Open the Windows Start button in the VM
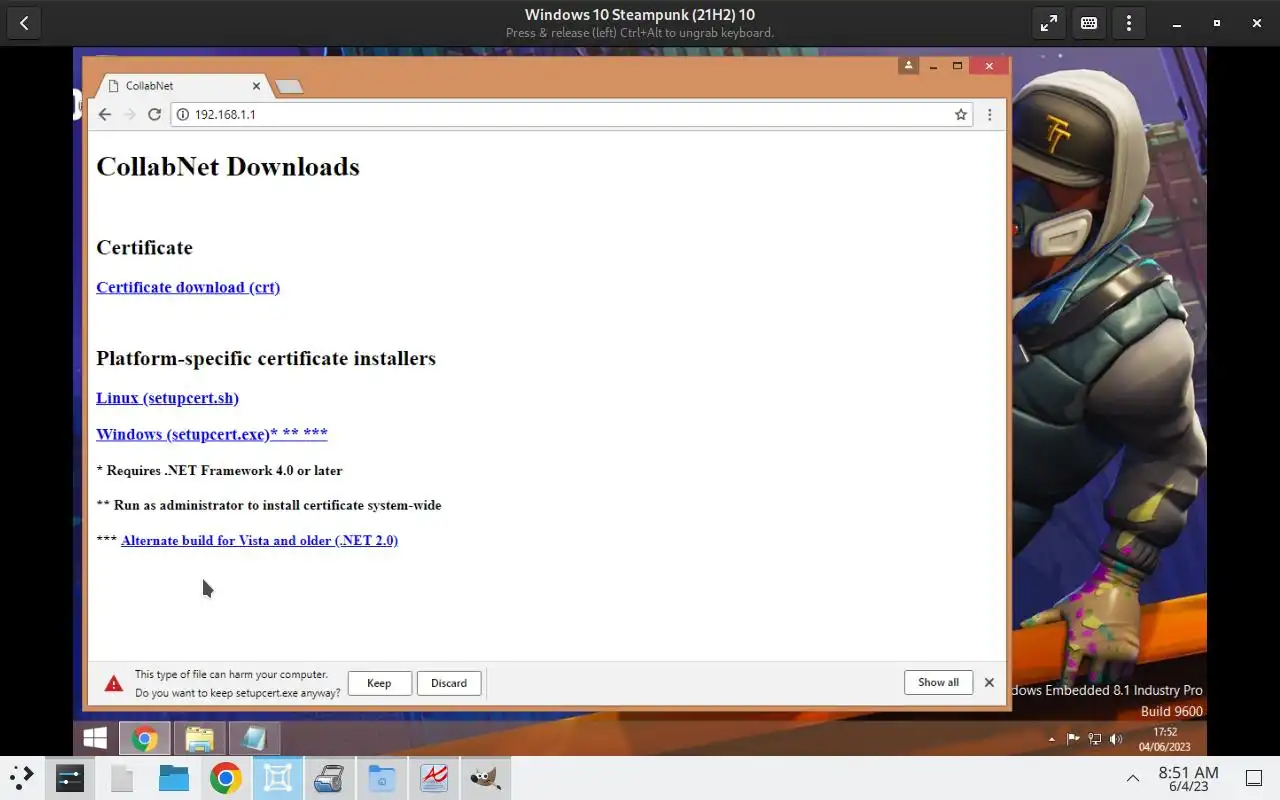The height and width of the screenshot is (800, 1280). [x=95, y=739]
